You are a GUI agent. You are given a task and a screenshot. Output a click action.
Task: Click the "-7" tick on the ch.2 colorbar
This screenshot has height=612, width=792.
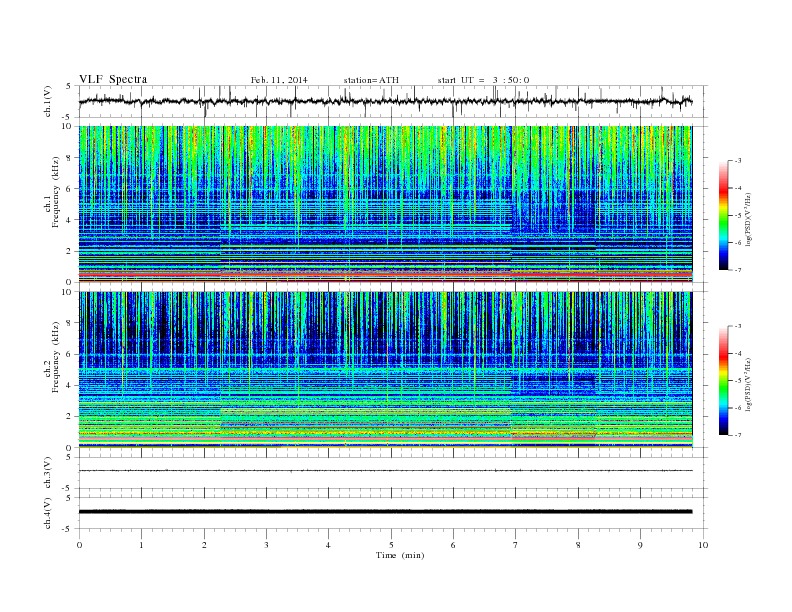(738, 435)
